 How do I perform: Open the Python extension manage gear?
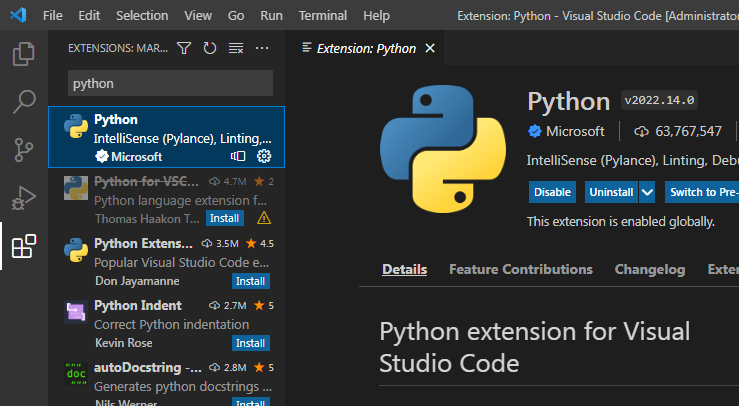coord(264,156)
